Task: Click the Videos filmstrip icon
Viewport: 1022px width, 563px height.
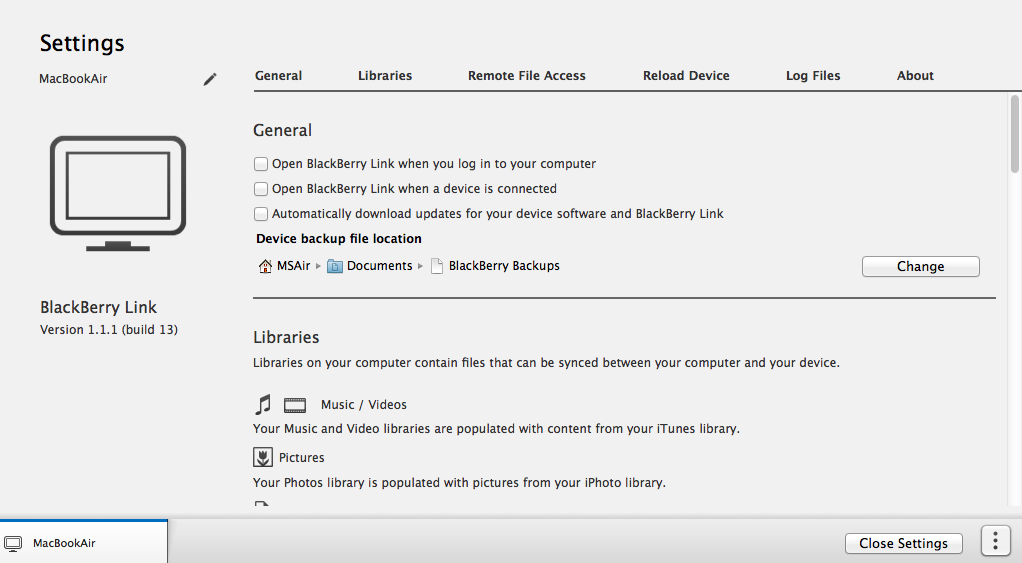Action: click(295, 405)
